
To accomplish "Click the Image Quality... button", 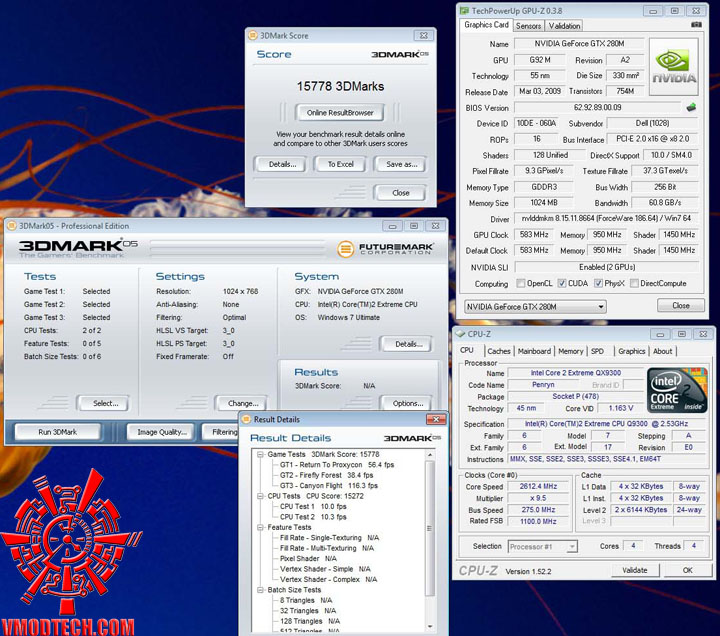I will tap(162, 432).
